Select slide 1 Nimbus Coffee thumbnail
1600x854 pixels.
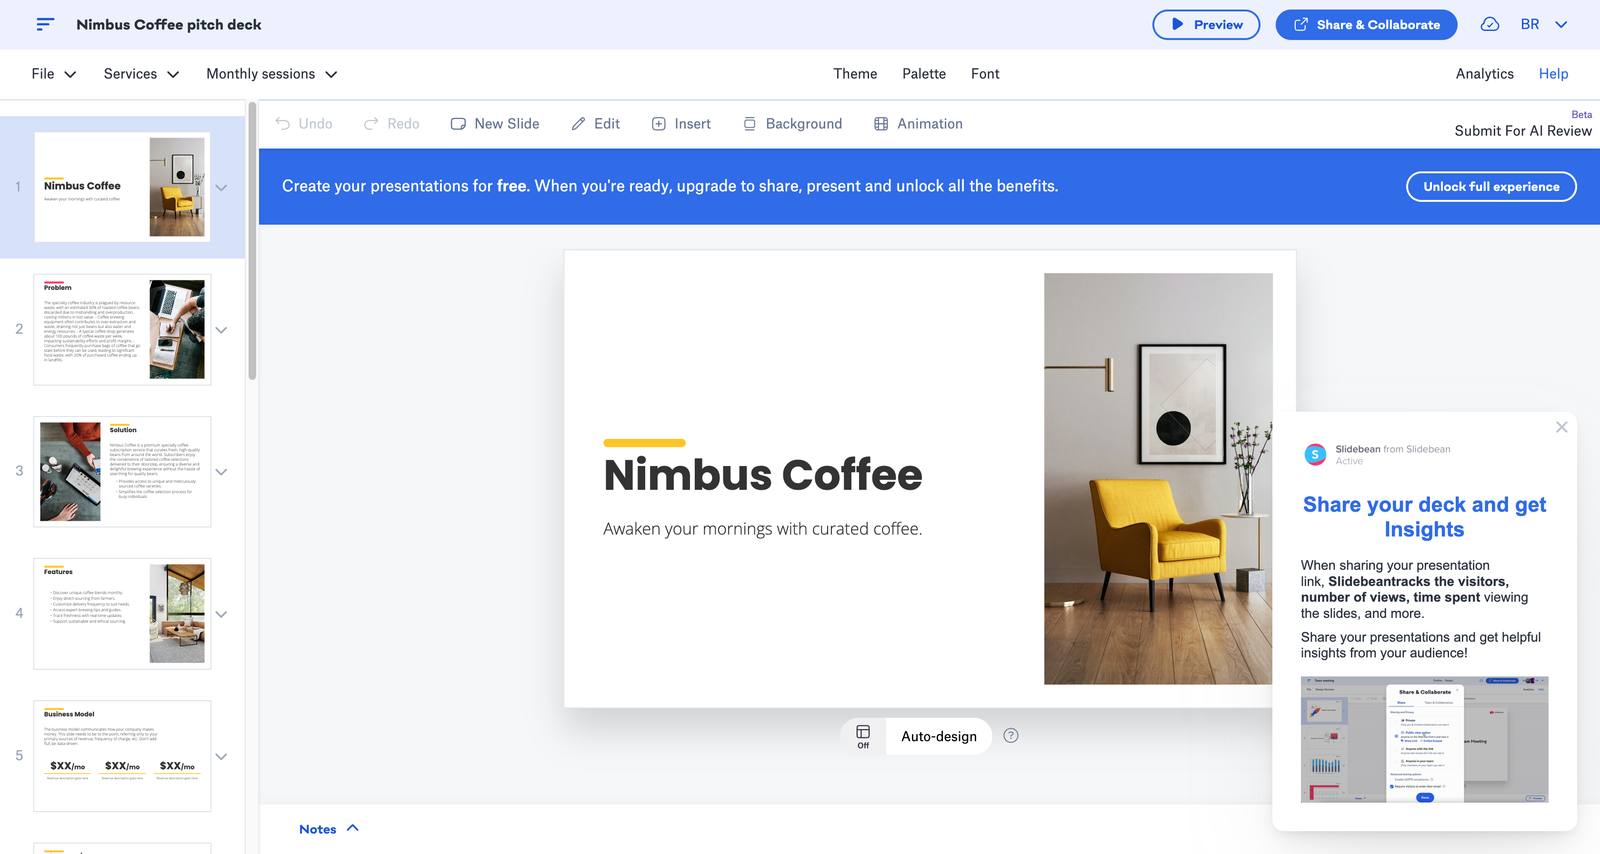point(122,187)
